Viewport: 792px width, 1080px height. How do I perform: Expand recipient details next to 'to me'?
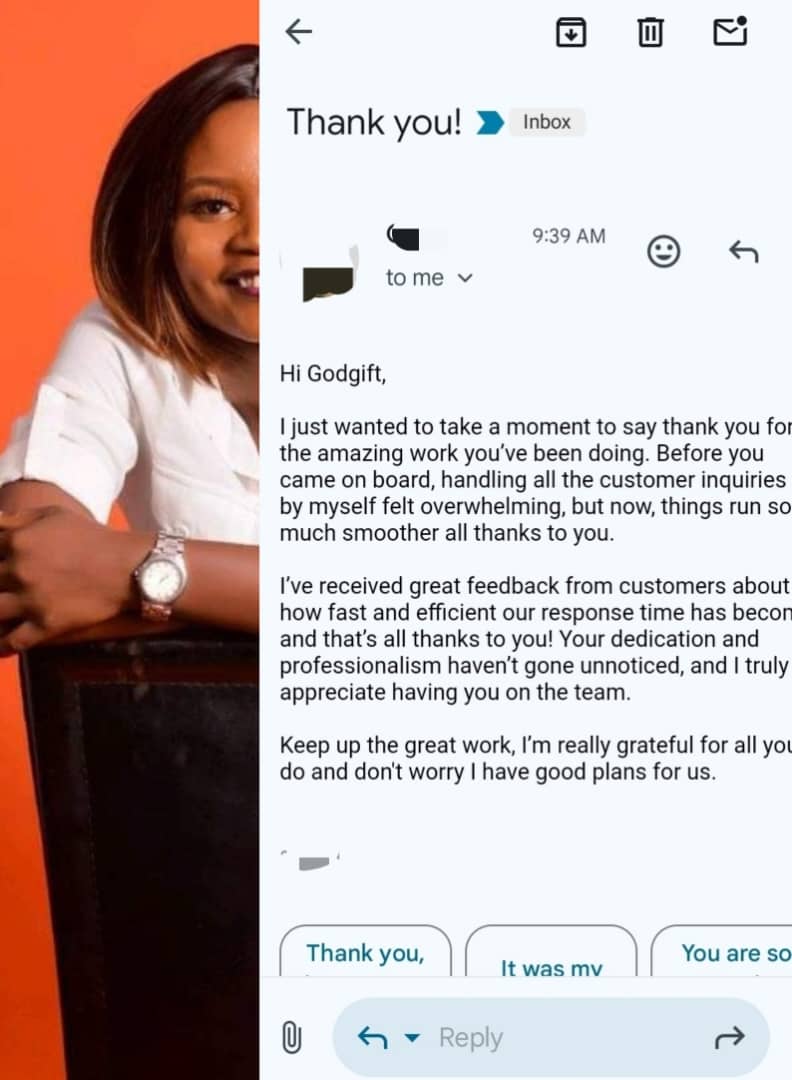click(x=466, y=278)
